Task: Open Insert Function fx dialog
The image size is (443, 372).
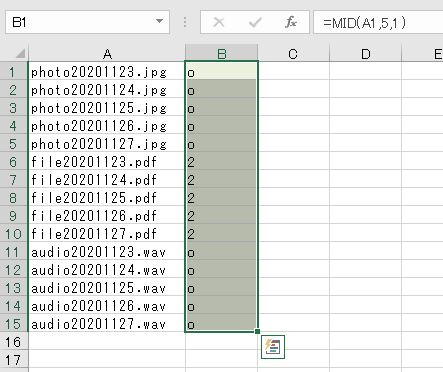Action: tap(291, 22)
